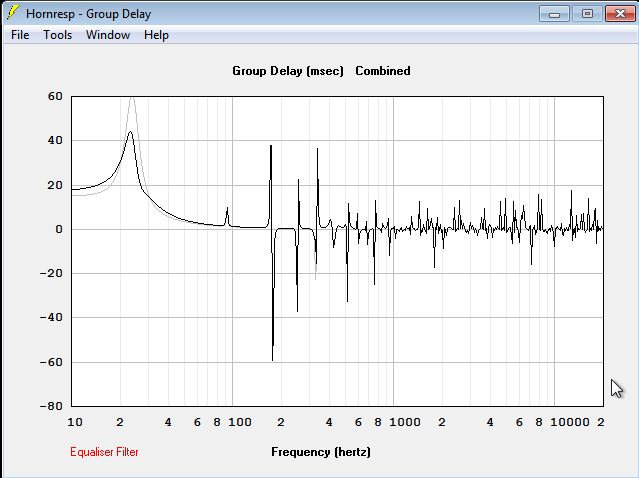
Task: Click the 1000 frequency axis tick label
Action: coord(405,422)
